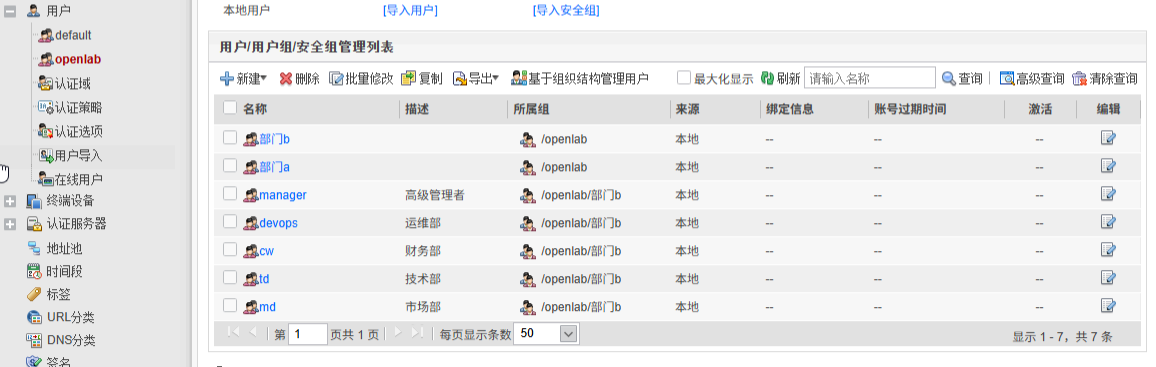Check the devops row checkbox

point(230,221)
